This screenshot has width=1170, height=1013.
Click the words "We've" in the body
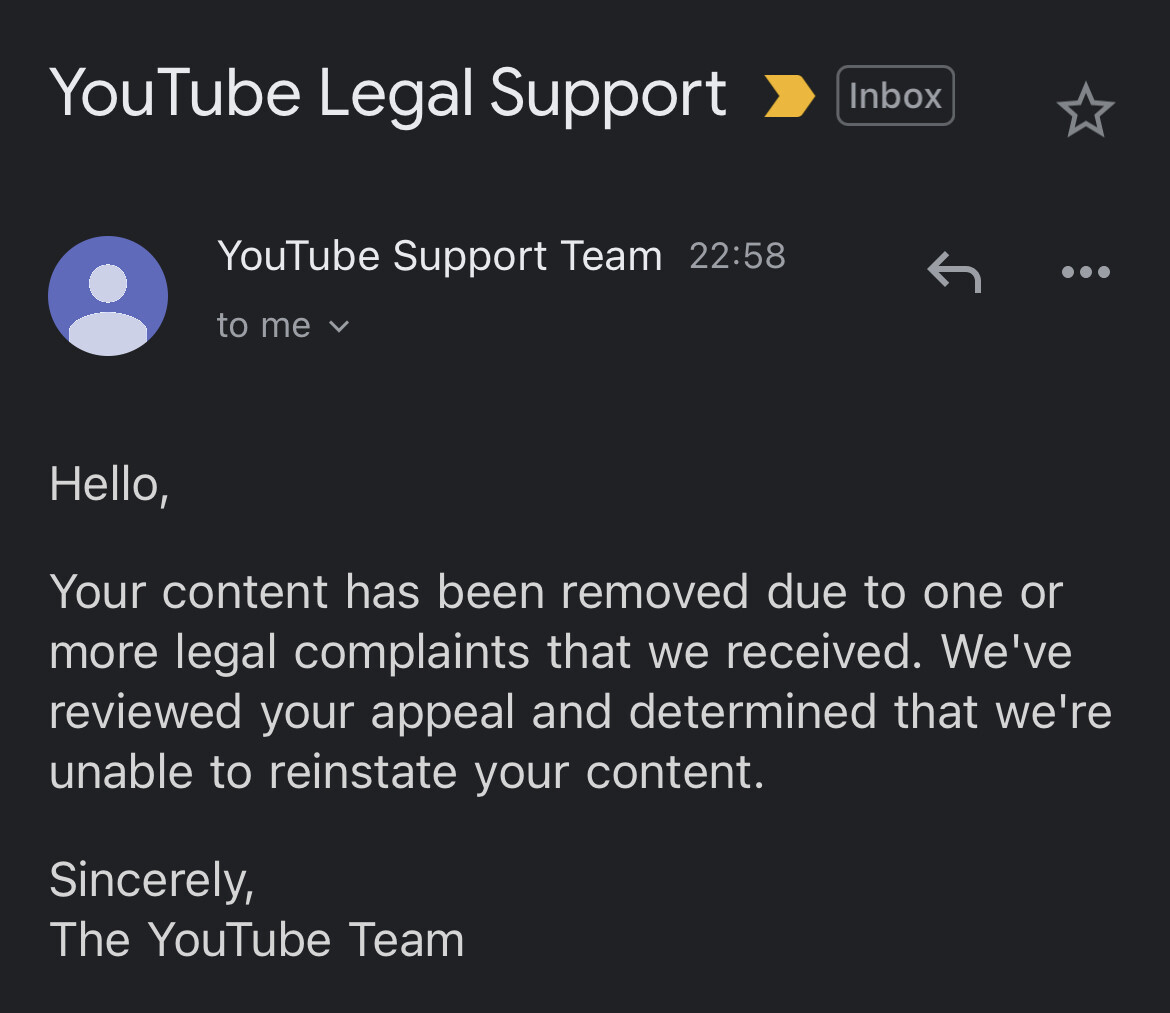(x=1006, y=652)
